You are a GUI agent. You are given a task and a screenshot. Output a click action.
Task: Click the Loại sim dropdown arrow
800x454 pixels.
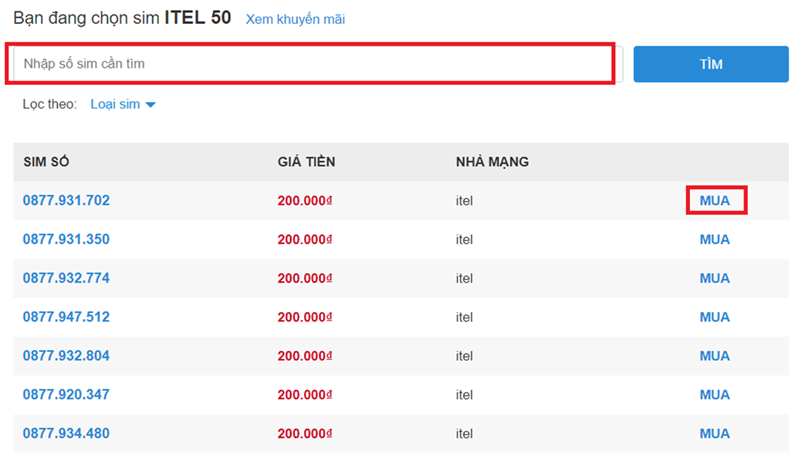(151, 105)
